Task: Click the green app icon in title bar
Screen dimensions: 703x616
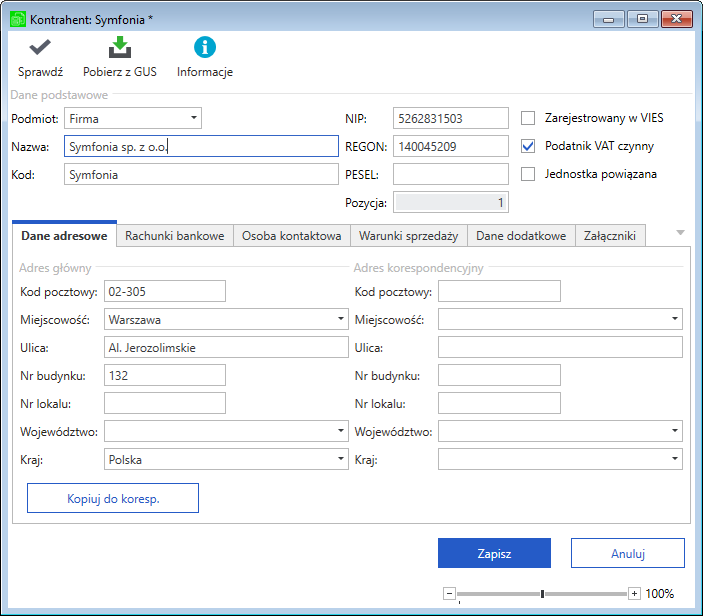Action: click(x=18, y=19)
